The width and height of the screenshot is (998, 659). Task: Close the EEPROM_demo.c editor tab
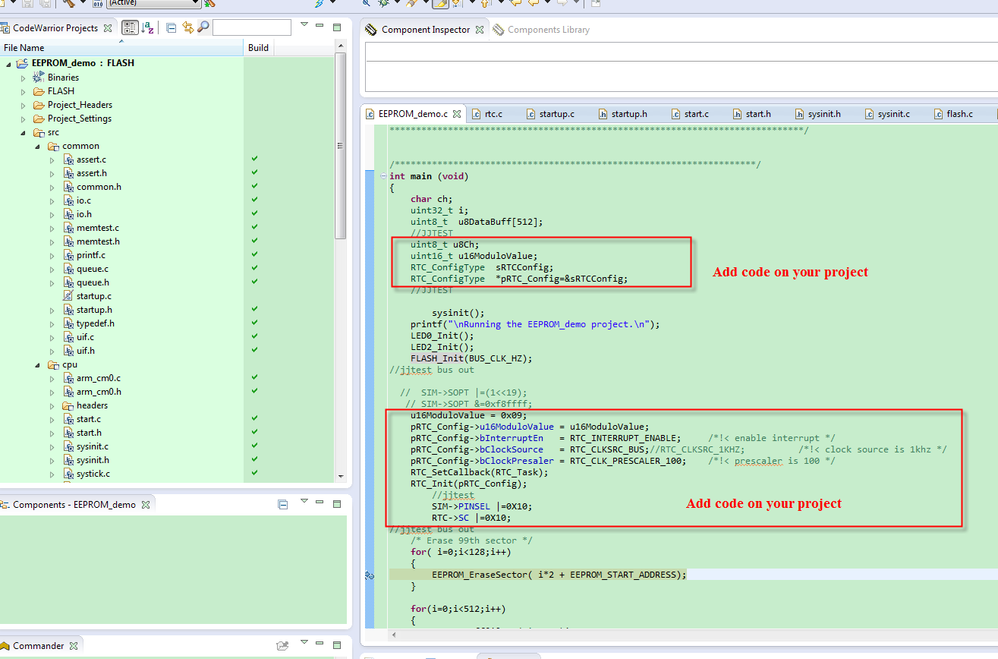(x=457, y=114)
